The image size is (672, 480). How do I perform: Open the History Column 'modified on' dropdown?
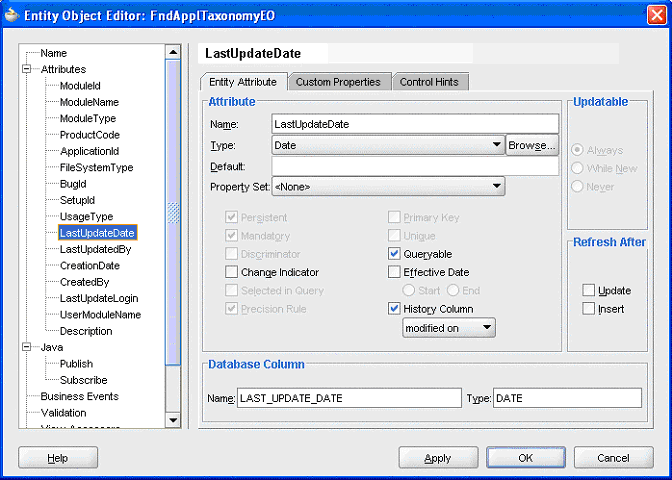[x=449, y=328]
